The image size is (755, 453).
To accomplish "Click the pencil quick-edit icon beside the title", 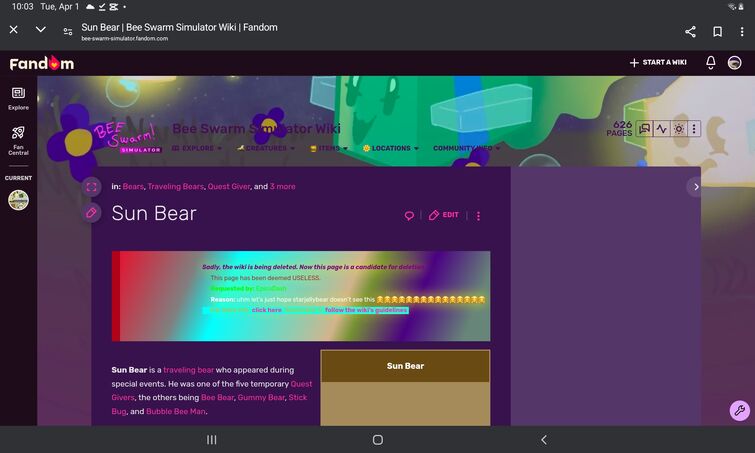I will tap(91, 213).
